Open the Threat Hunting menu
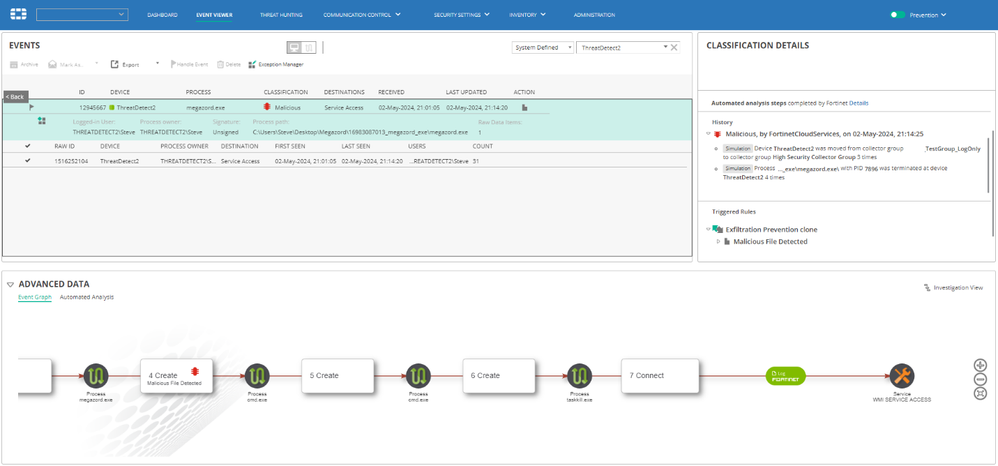Viewport: 998px width, 466px height. click(279, 15)
